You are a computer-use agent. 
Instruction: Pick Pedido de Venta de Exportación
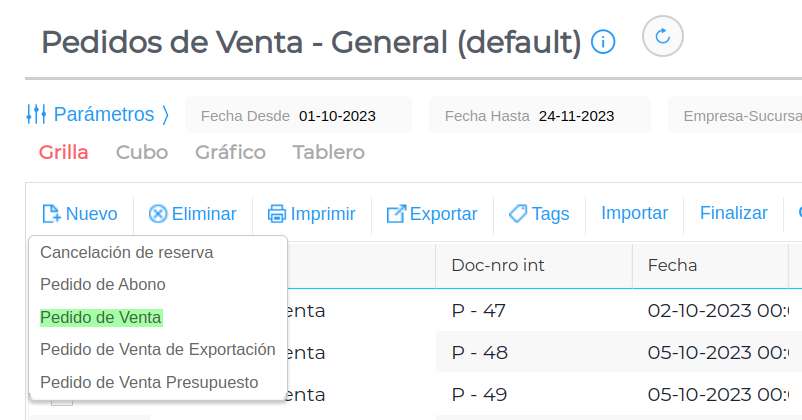158,349
